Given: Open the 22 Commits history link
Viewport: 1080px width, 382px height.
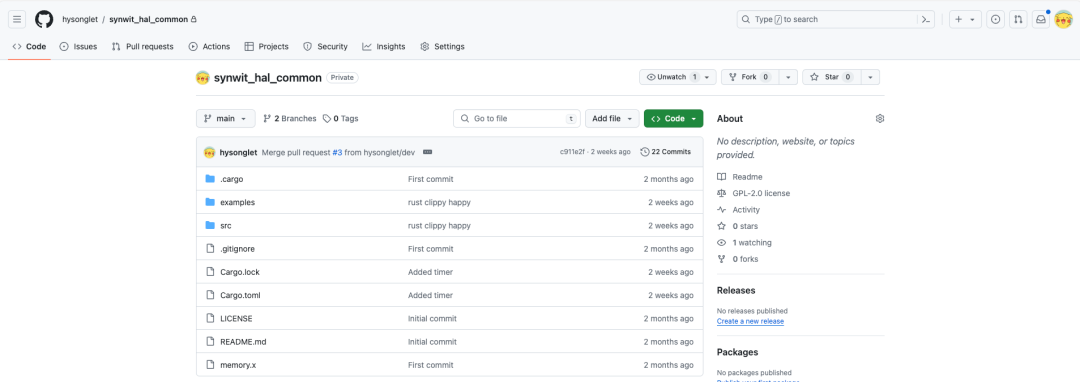Looking at the screenshot, I should tap(665, 151).
